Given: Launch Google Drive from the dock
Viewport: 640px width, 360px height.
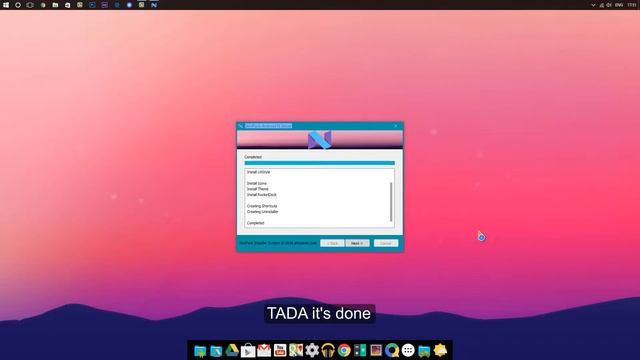Looking at the screenshot, I should pos(232,350).
